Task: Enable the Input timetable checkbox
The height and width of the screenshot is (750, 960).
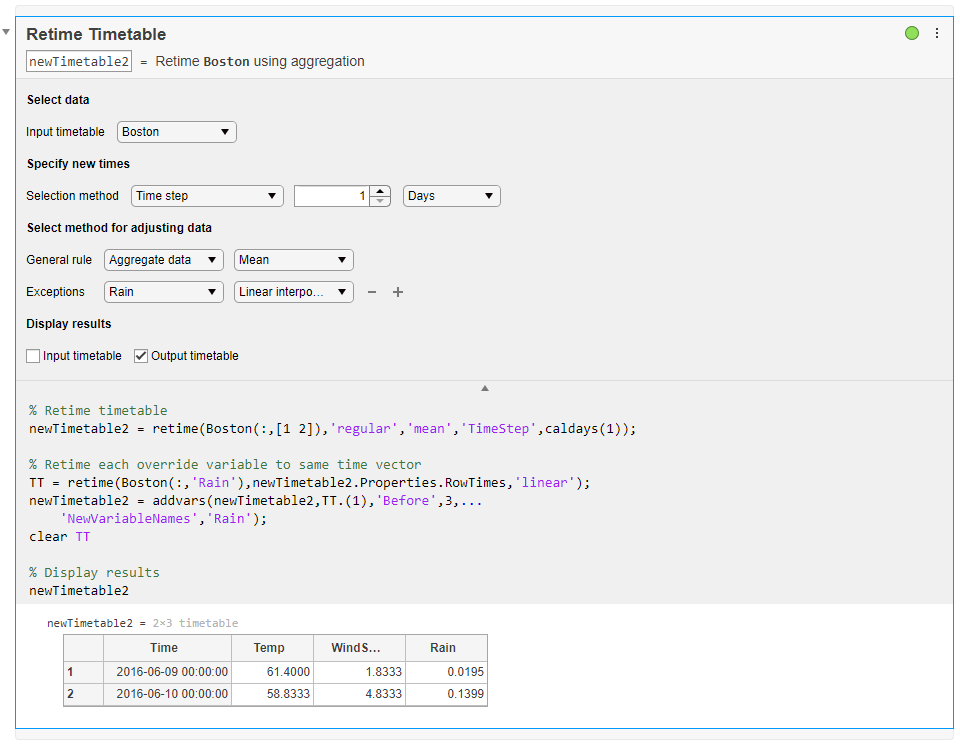Action: [x=33, y=356]
